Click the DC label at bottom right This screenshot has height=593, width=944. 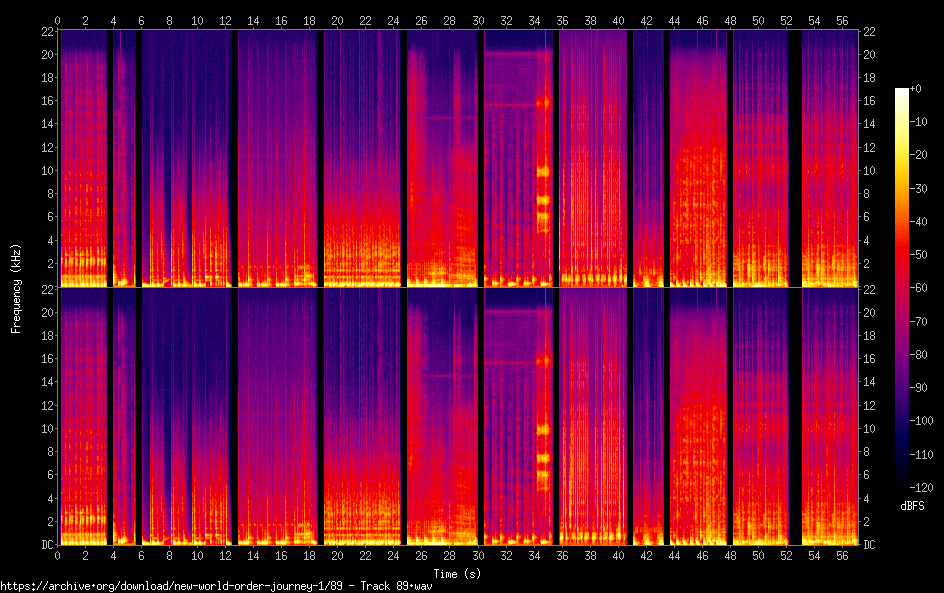click(x=870, y=545)
